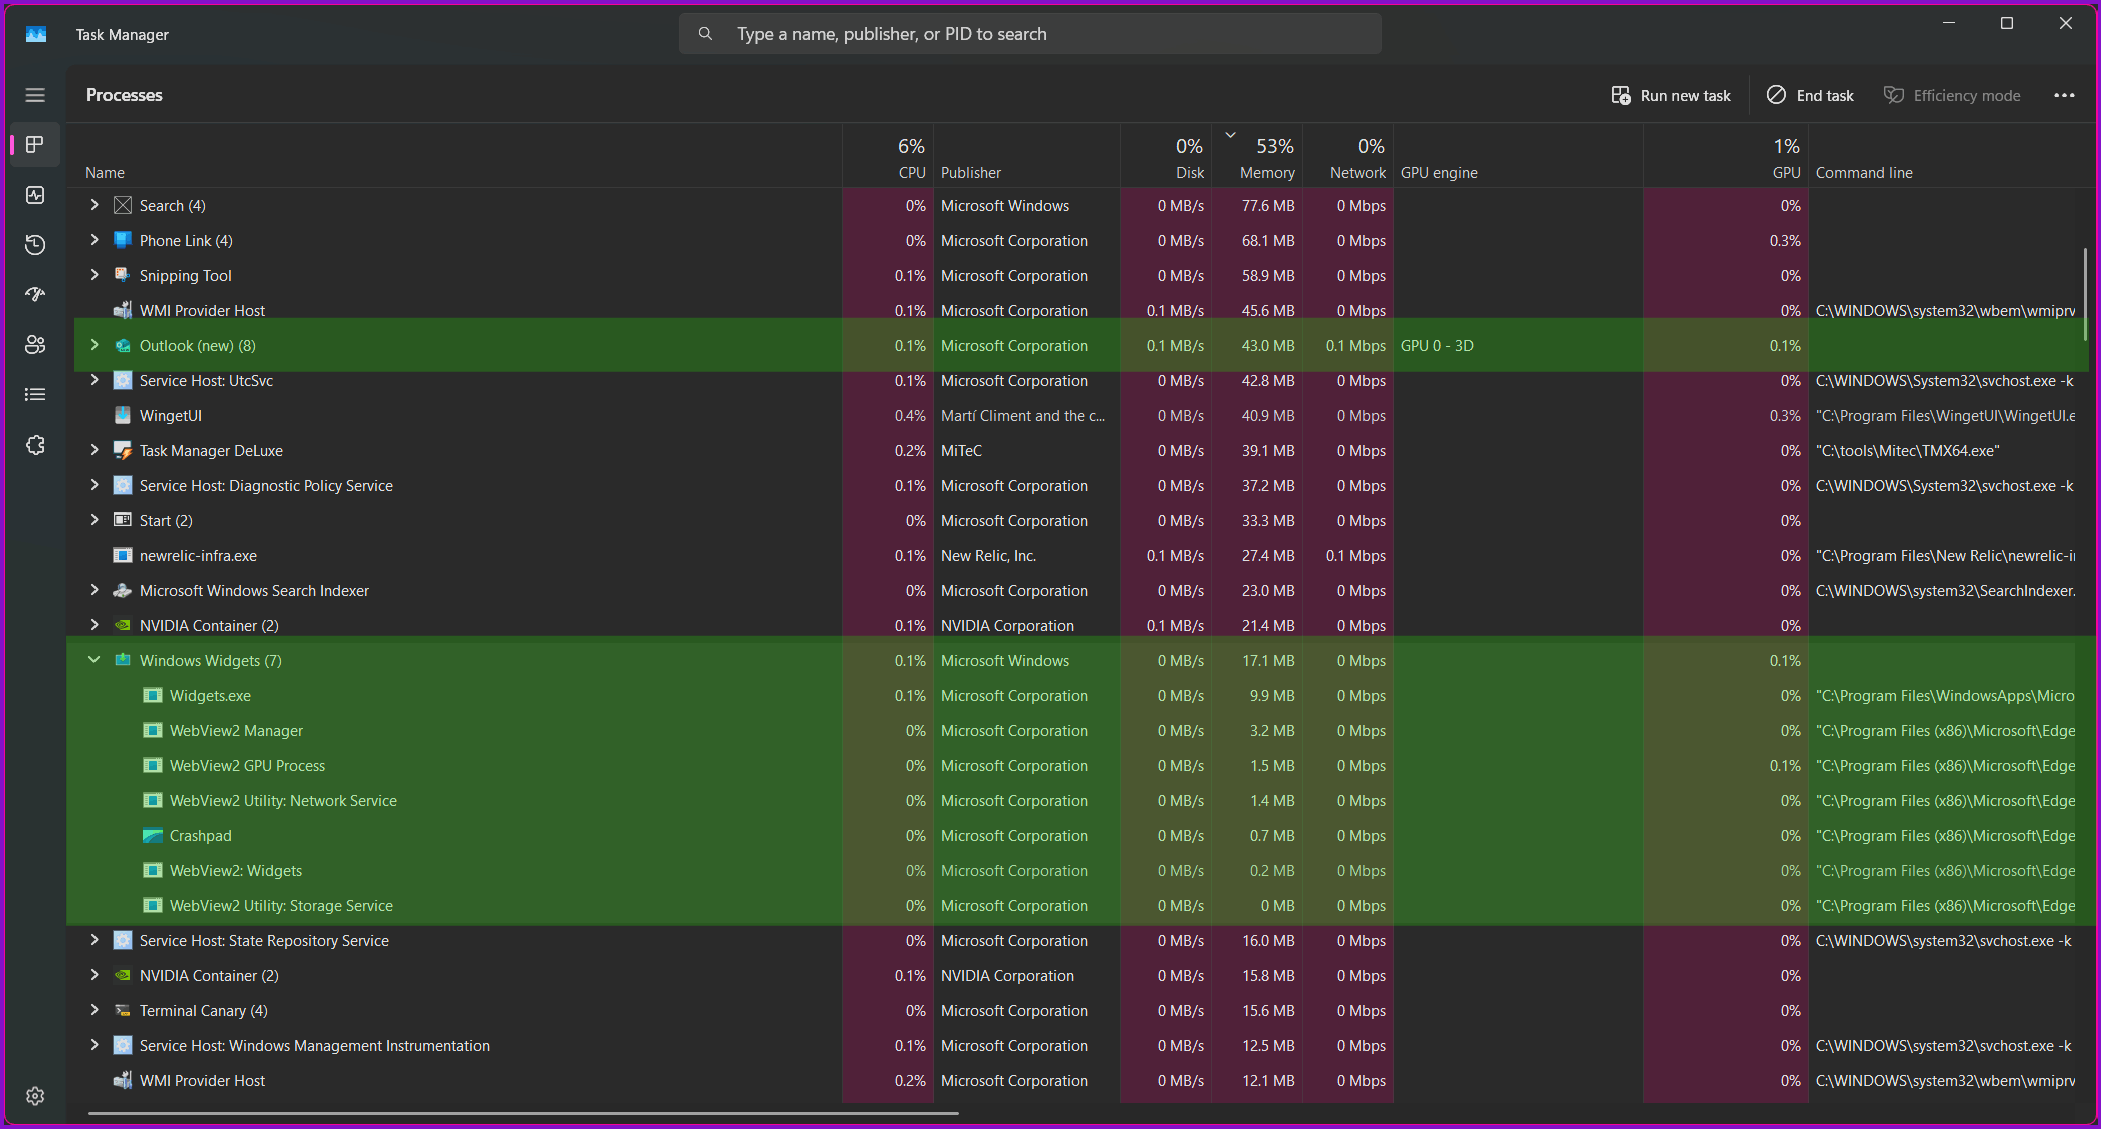Expand the Phone Link process group
The height and width of the screenshot is (1129, 2101).
coord(94,240)
